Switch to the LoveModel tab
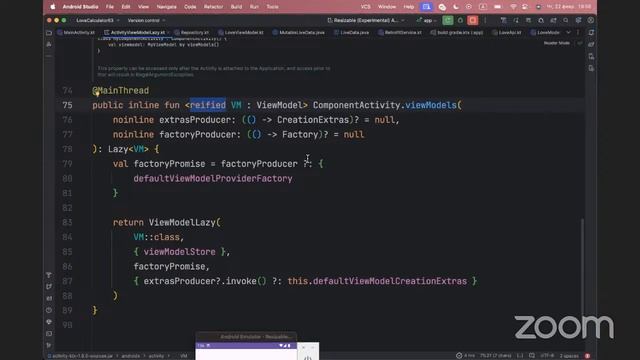 pos(545,33)
